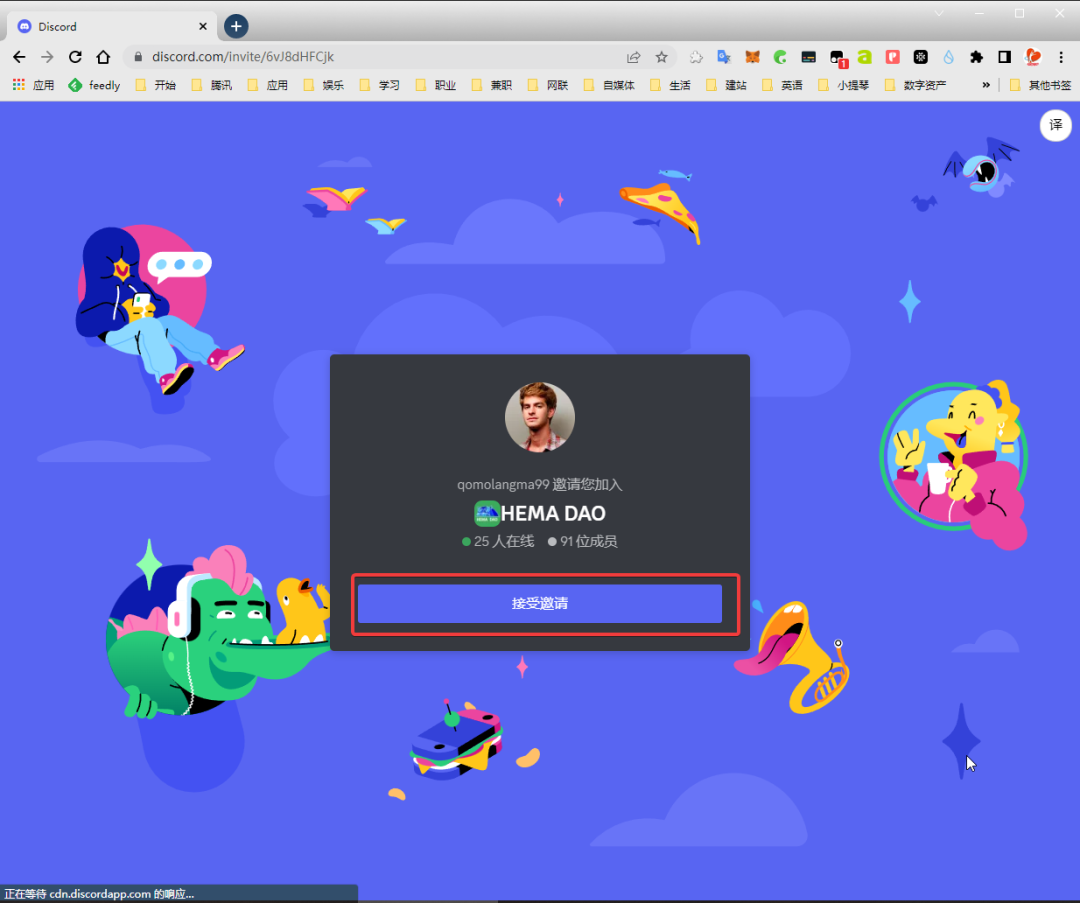Open the 娱乐 bookmark folder
Image resolution: width=1080 pixels, height=903 pixels.
(x=324, y=85)
